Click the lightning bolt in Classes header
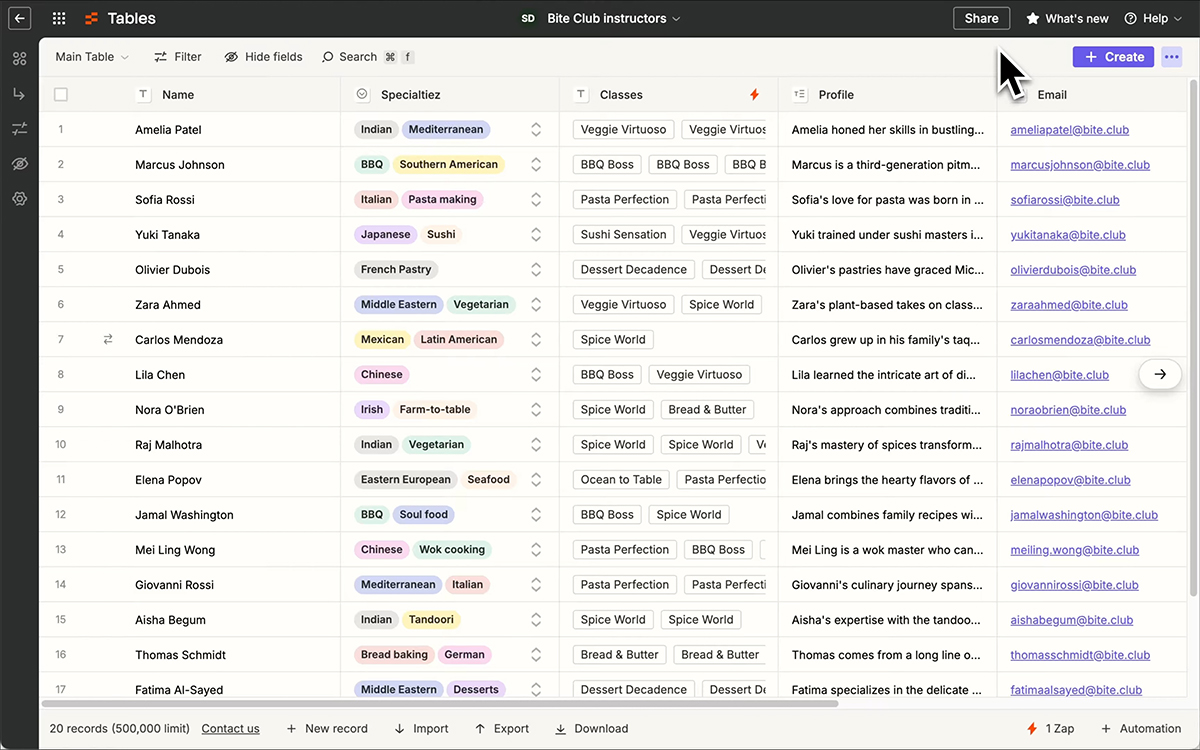1200x750 pixels. (754, 95)
